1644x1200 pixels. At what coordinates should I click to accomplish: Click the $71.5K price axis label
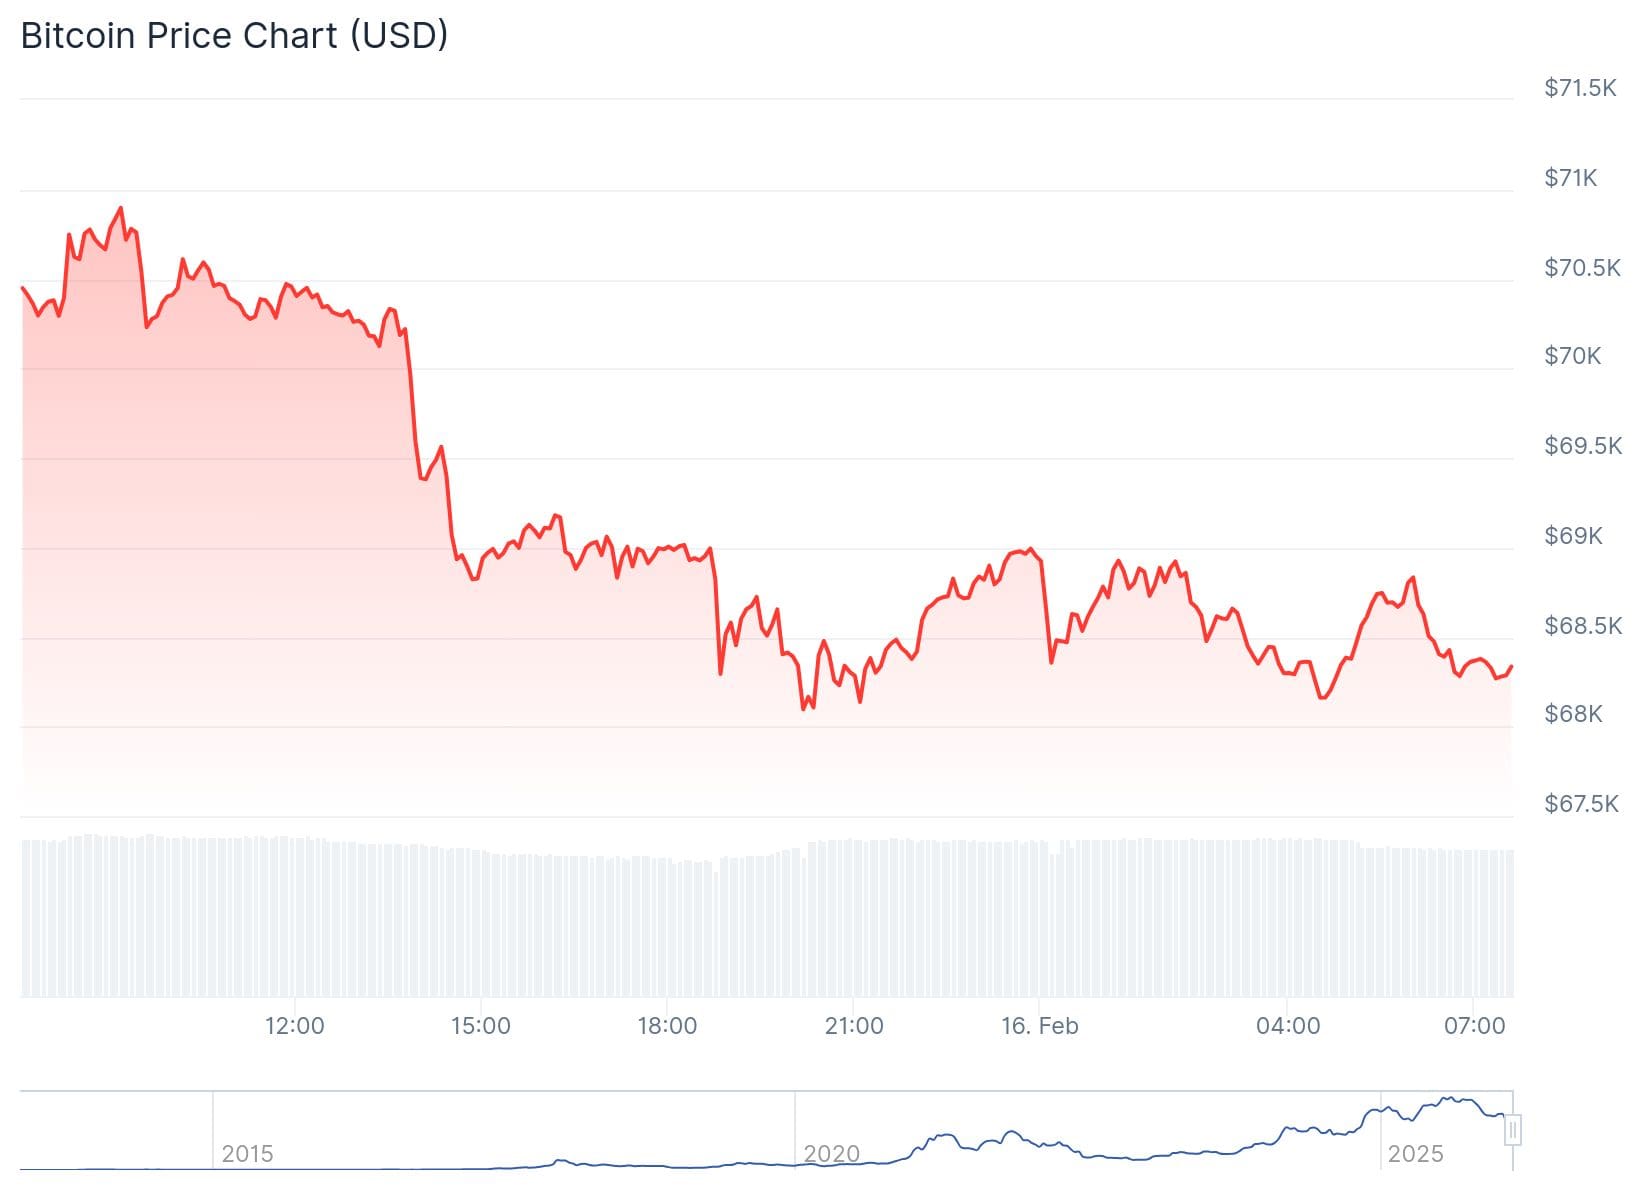pyautogui.click(x=1580, y=88)
